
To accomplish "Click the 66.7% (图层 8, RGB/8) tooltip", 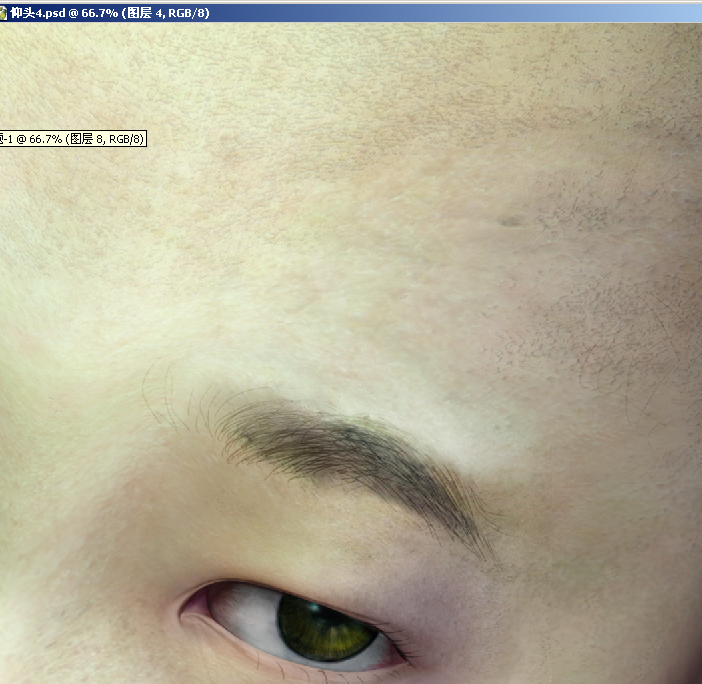I will pyautogui.click(x=73, y=139).
